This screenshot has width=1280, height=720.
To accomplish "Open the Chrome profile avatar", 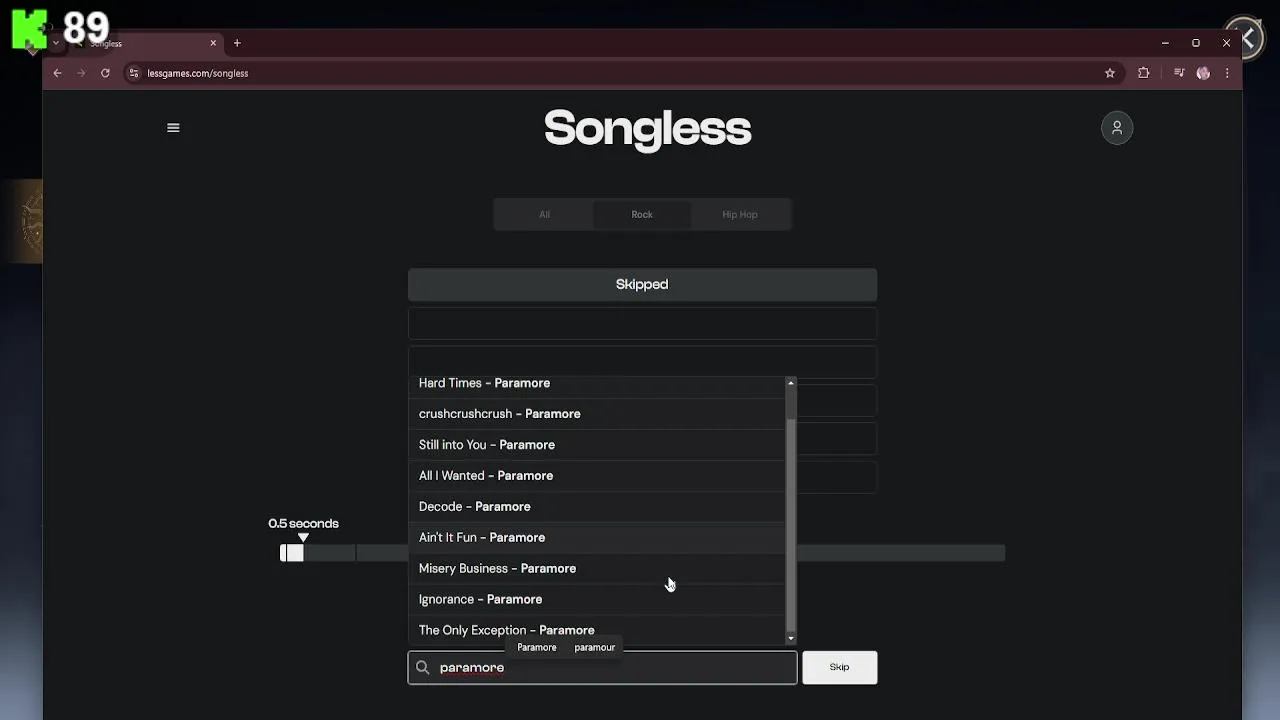I will coord(1203,73).
